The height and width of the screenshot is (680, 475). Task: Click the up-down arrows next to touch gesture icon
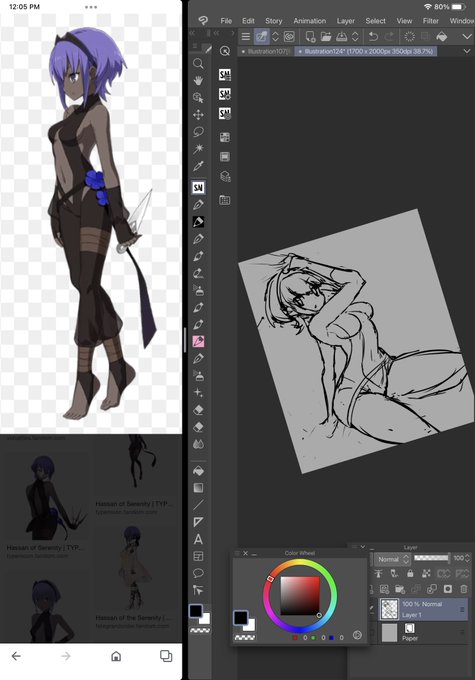click(x=275, y=36)
